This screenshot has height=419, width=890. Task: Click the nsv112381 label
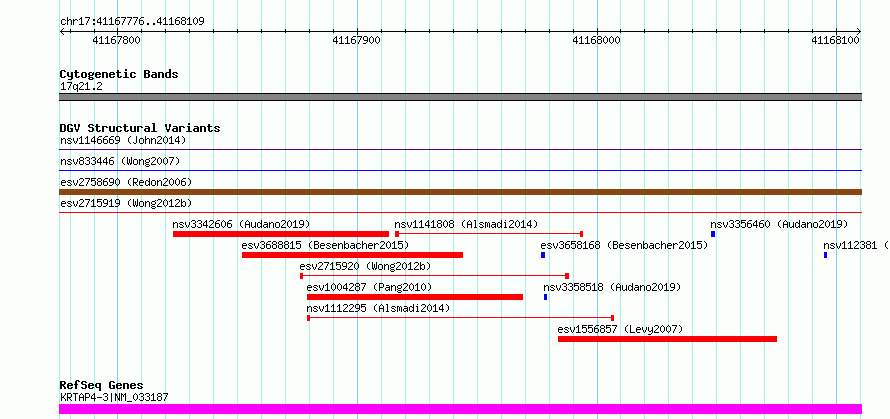(x=856, y=245)
